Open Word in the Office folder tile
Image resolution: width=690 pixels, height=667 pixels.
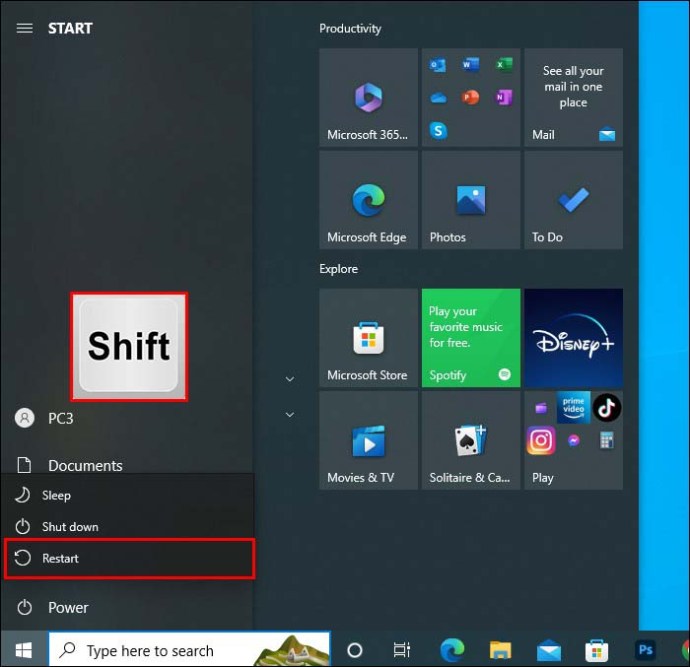point(470,65)
